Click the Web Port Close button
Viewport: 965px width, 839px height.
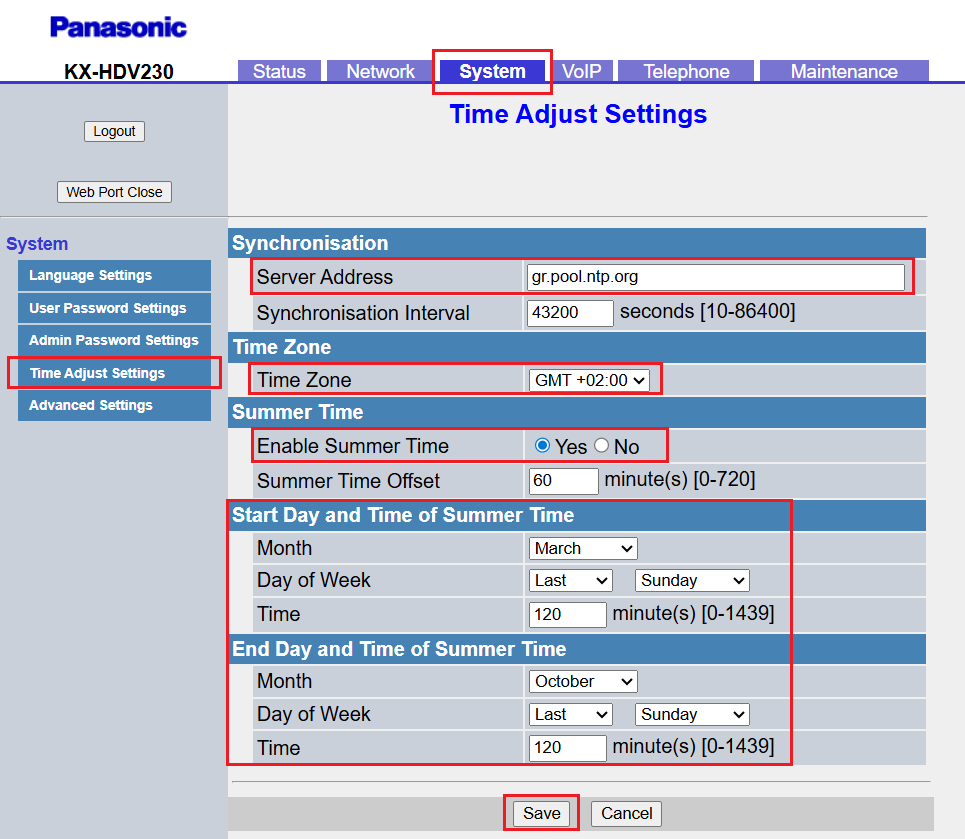click(114, 192)
